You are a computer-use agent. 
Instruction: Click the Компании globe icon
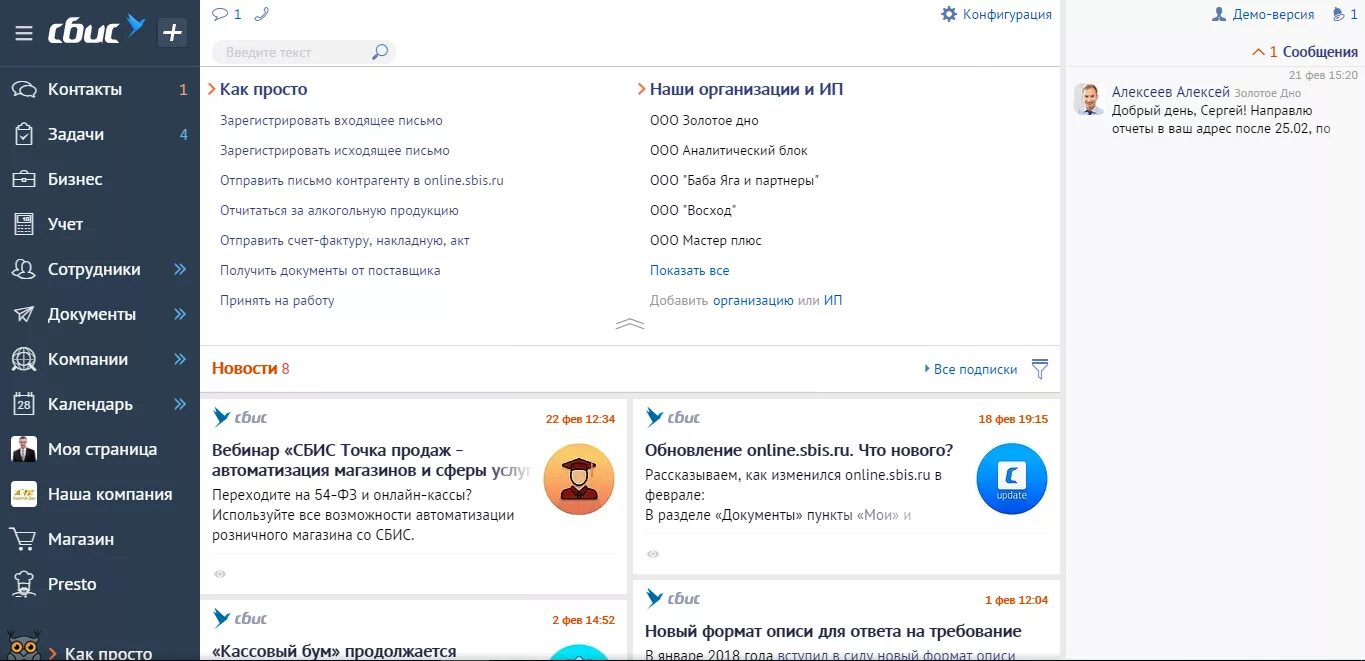[24, 359]
